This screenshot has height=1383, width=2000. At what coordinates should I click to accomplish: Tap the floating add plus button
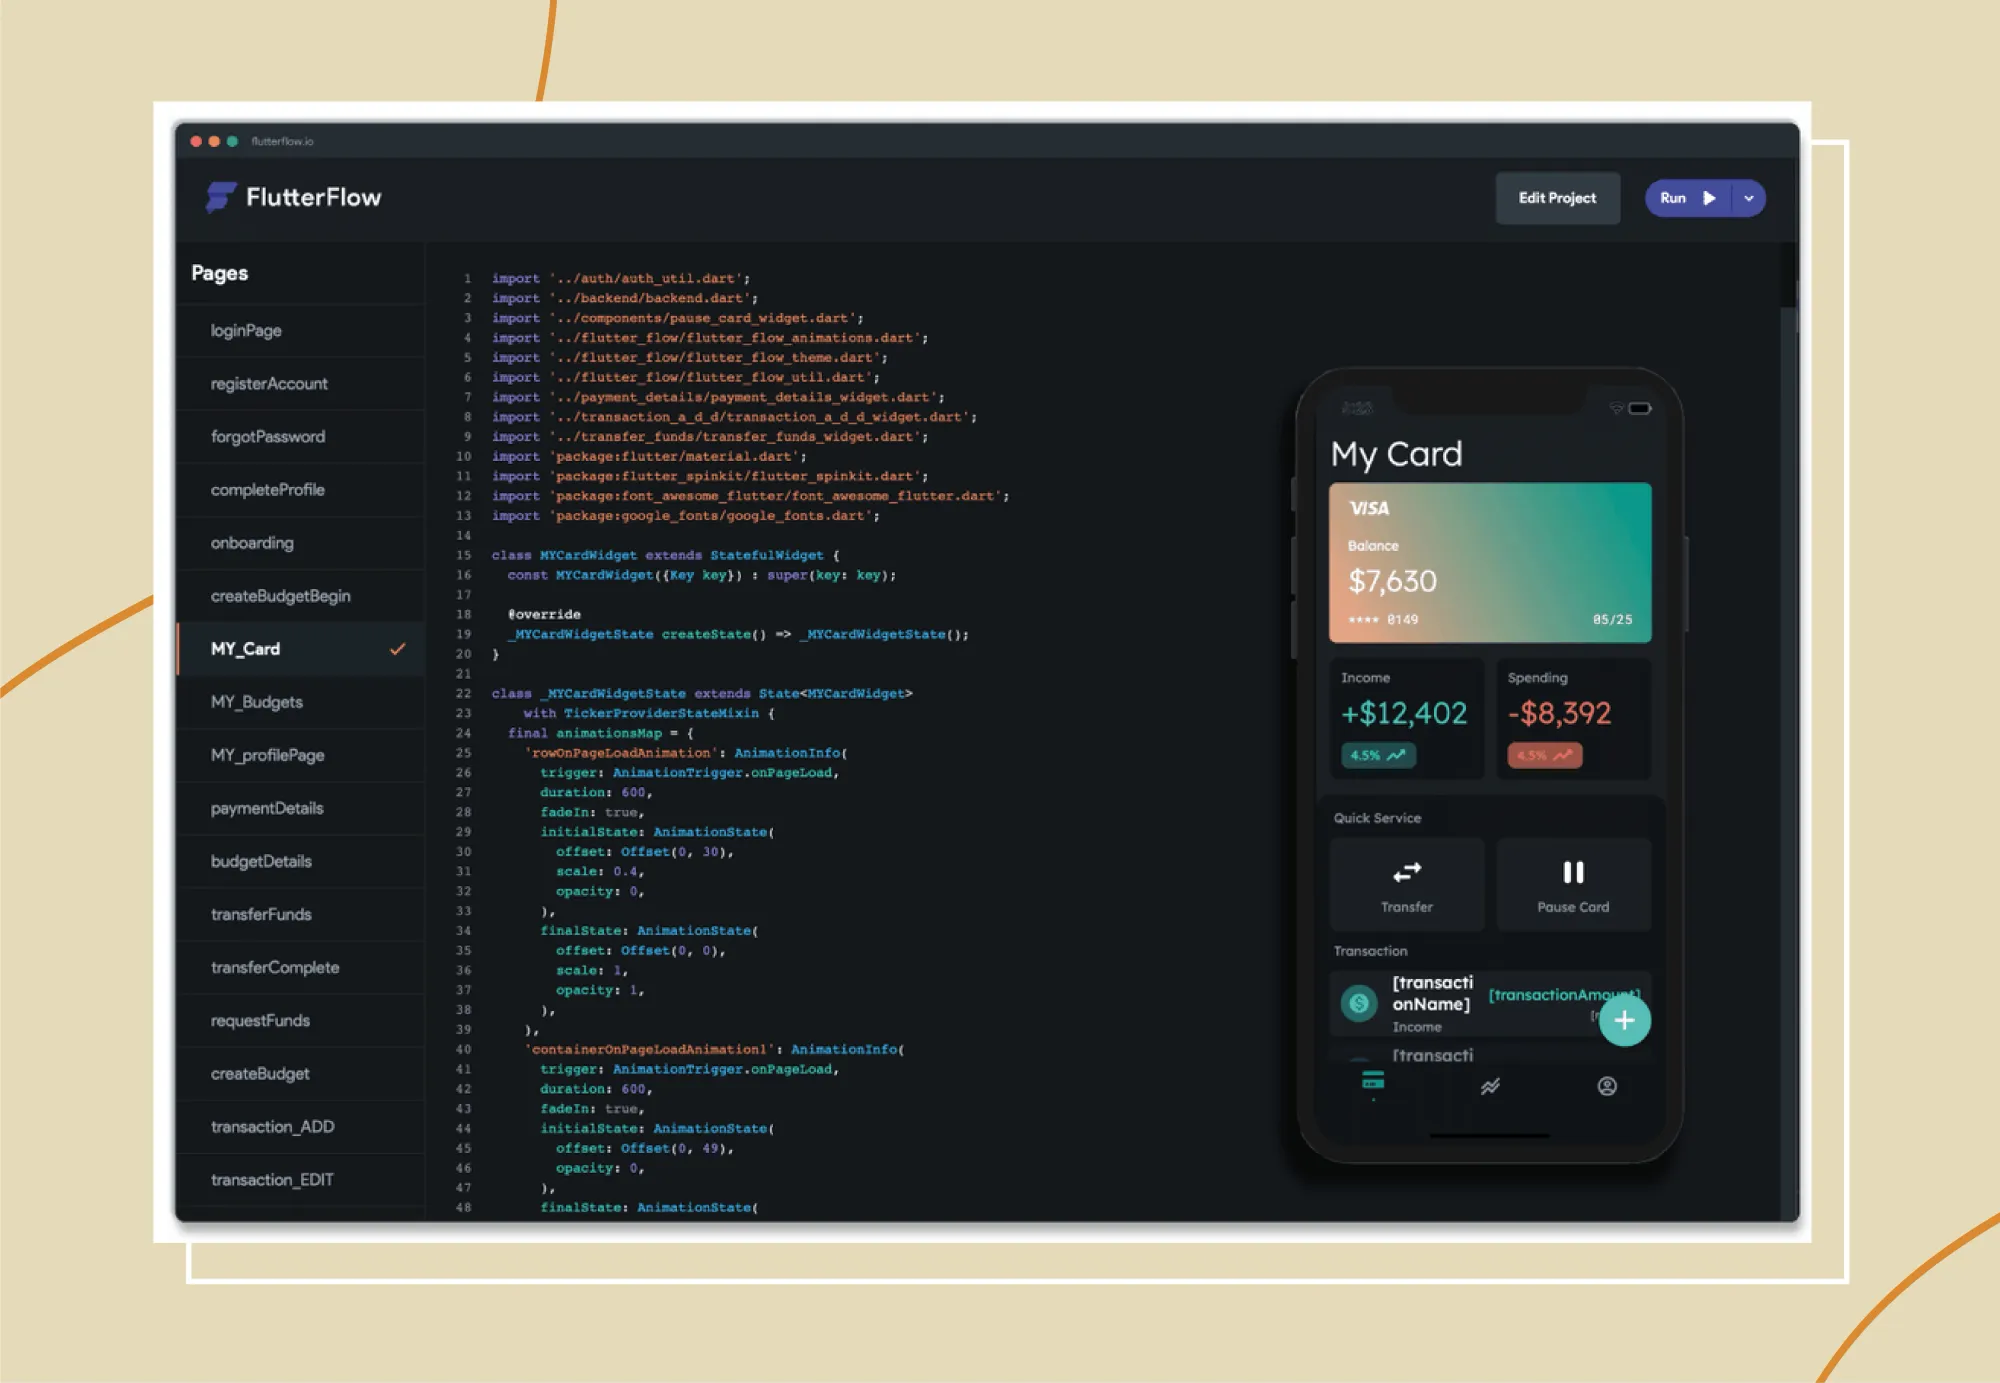tap(1624, 1020)
